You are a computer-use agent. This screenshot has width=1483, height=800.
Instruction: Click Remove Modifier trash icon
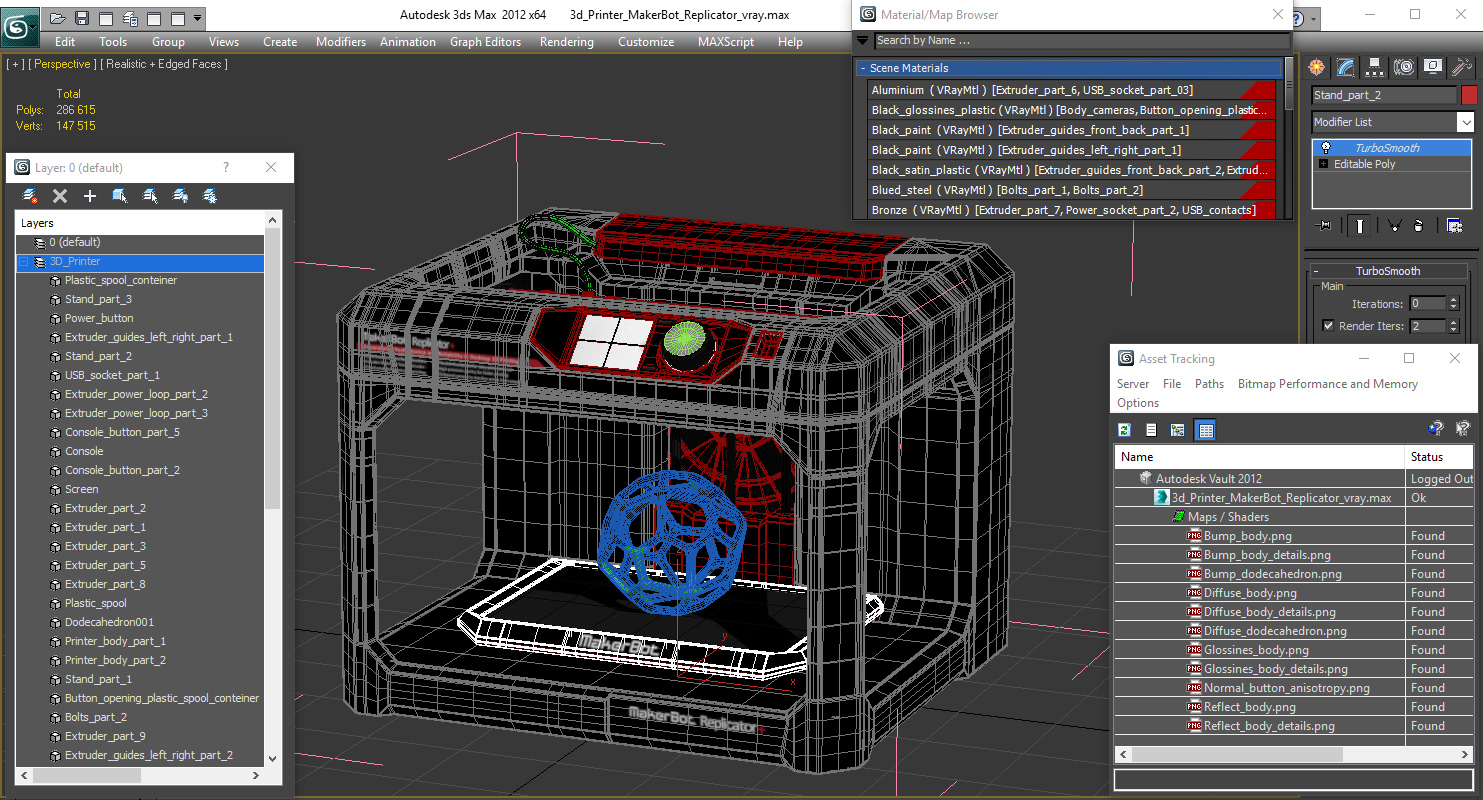[x=1418, y=226]
